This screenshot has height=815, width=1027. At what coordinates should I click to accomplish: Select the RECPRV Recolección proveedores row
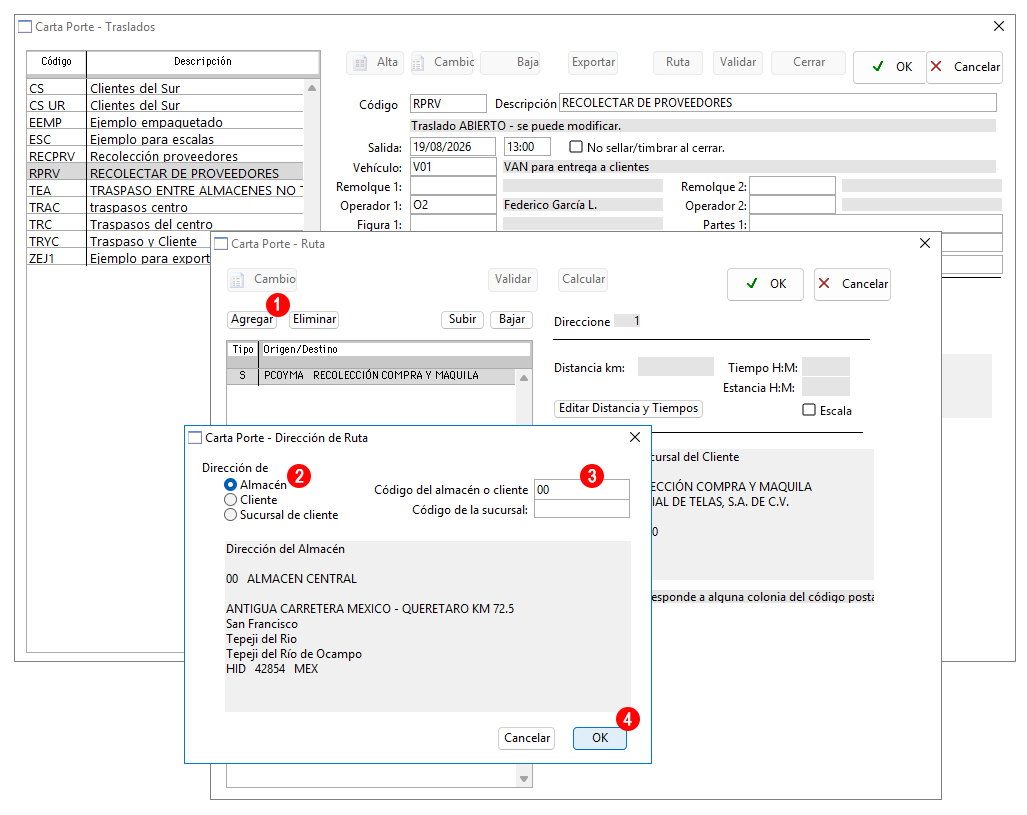165,156
